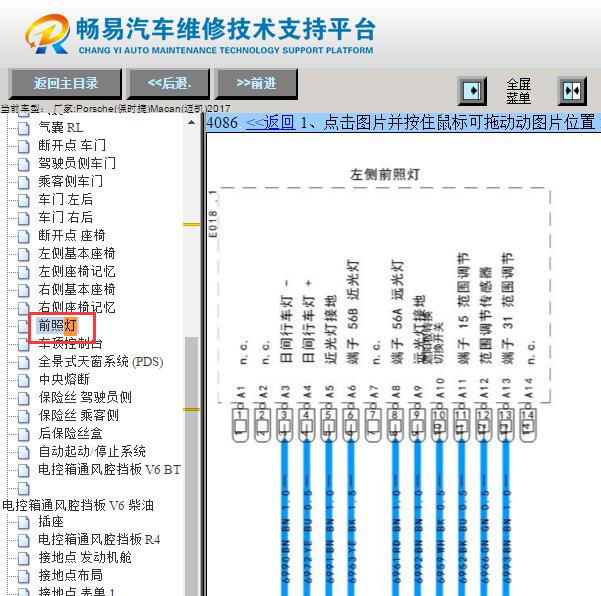Open 车顶控制台 entry

(71, 343)
